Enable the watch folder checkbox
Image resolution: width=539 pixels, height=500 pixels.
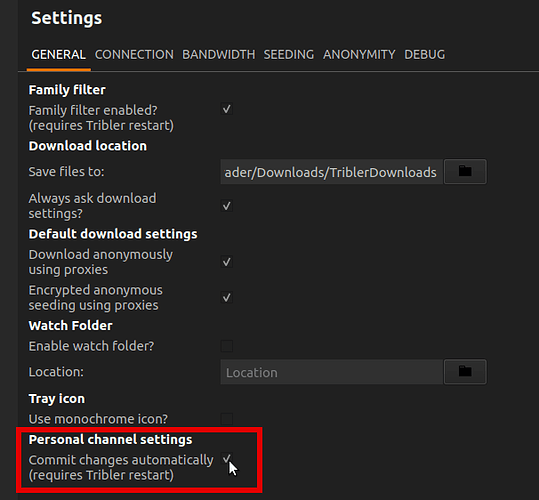[x=227, y=346]
